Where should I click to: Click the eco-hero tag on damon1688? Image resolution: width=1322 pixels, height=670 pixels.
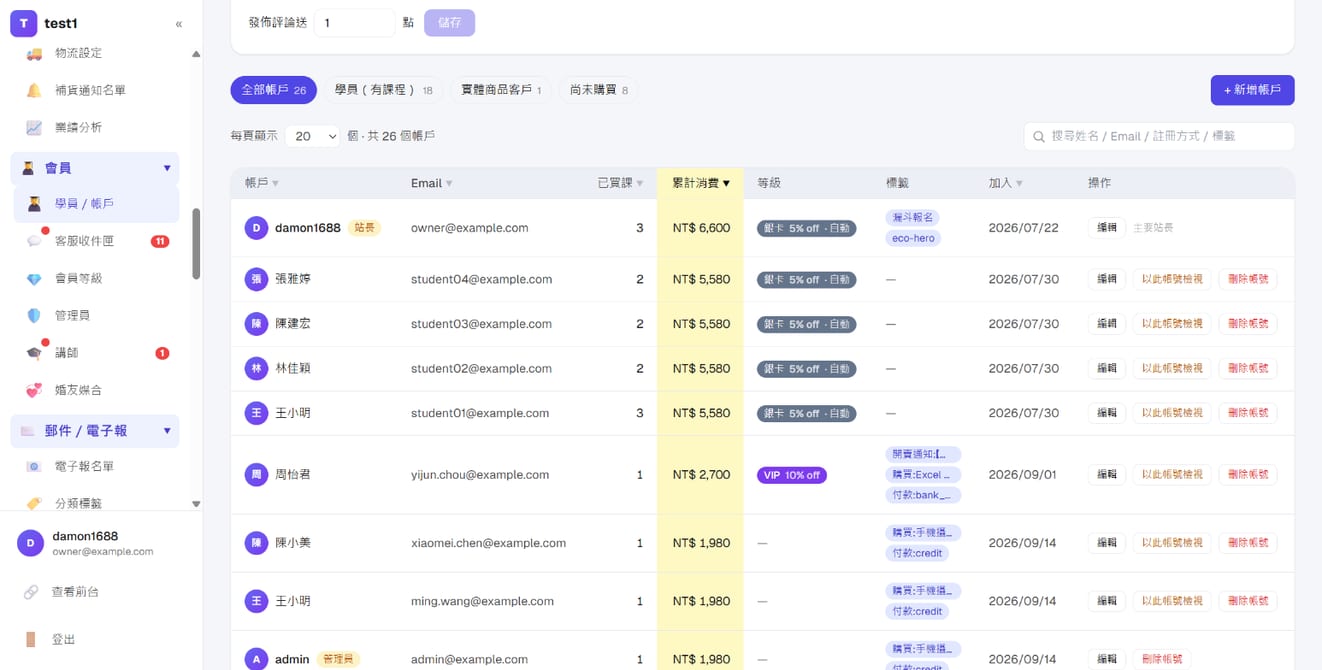coord(913,239)
